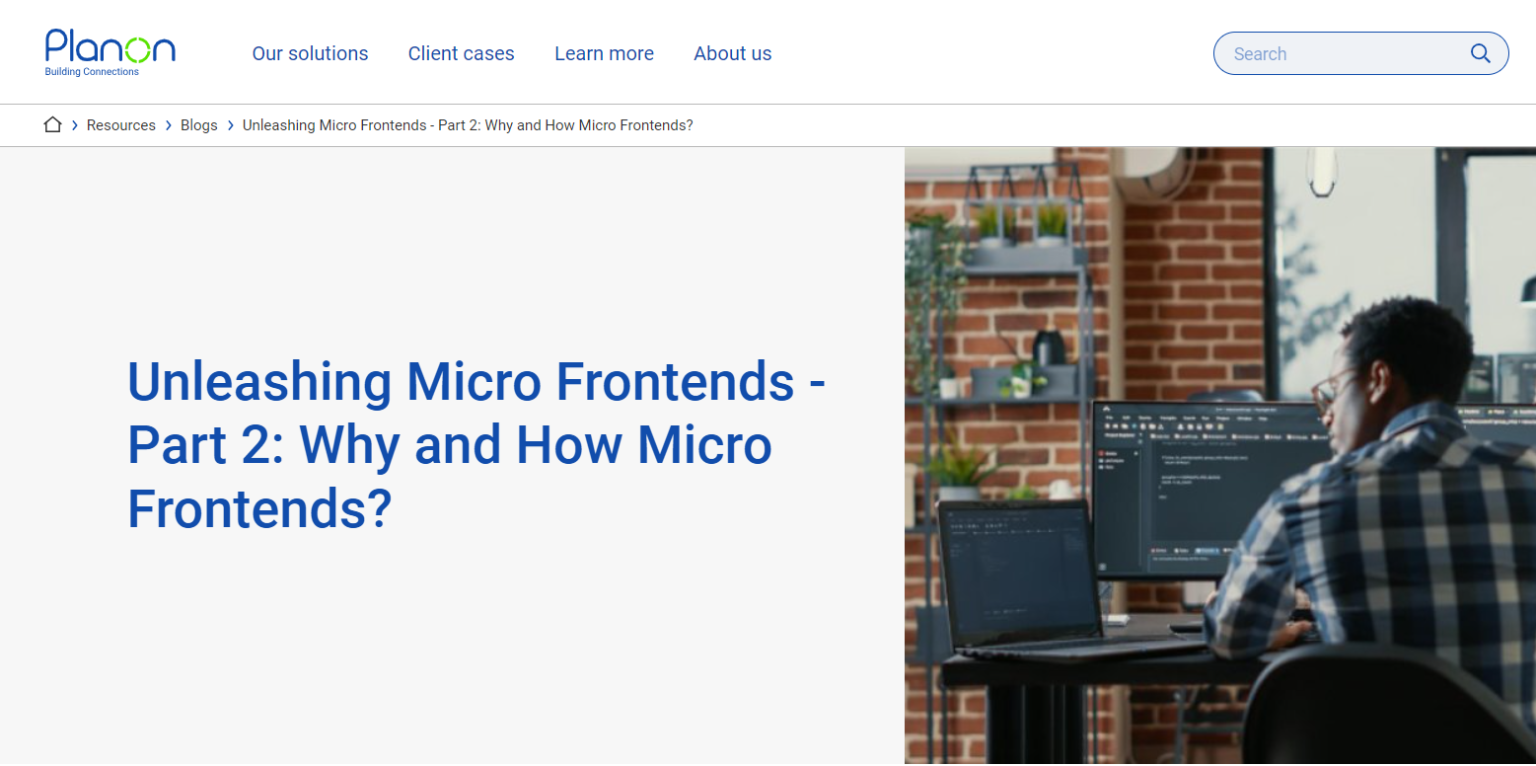Expand the navigation item for Our solutions
The height and width of the screenshot is (766, 1536).
click(x=310, y=53)
